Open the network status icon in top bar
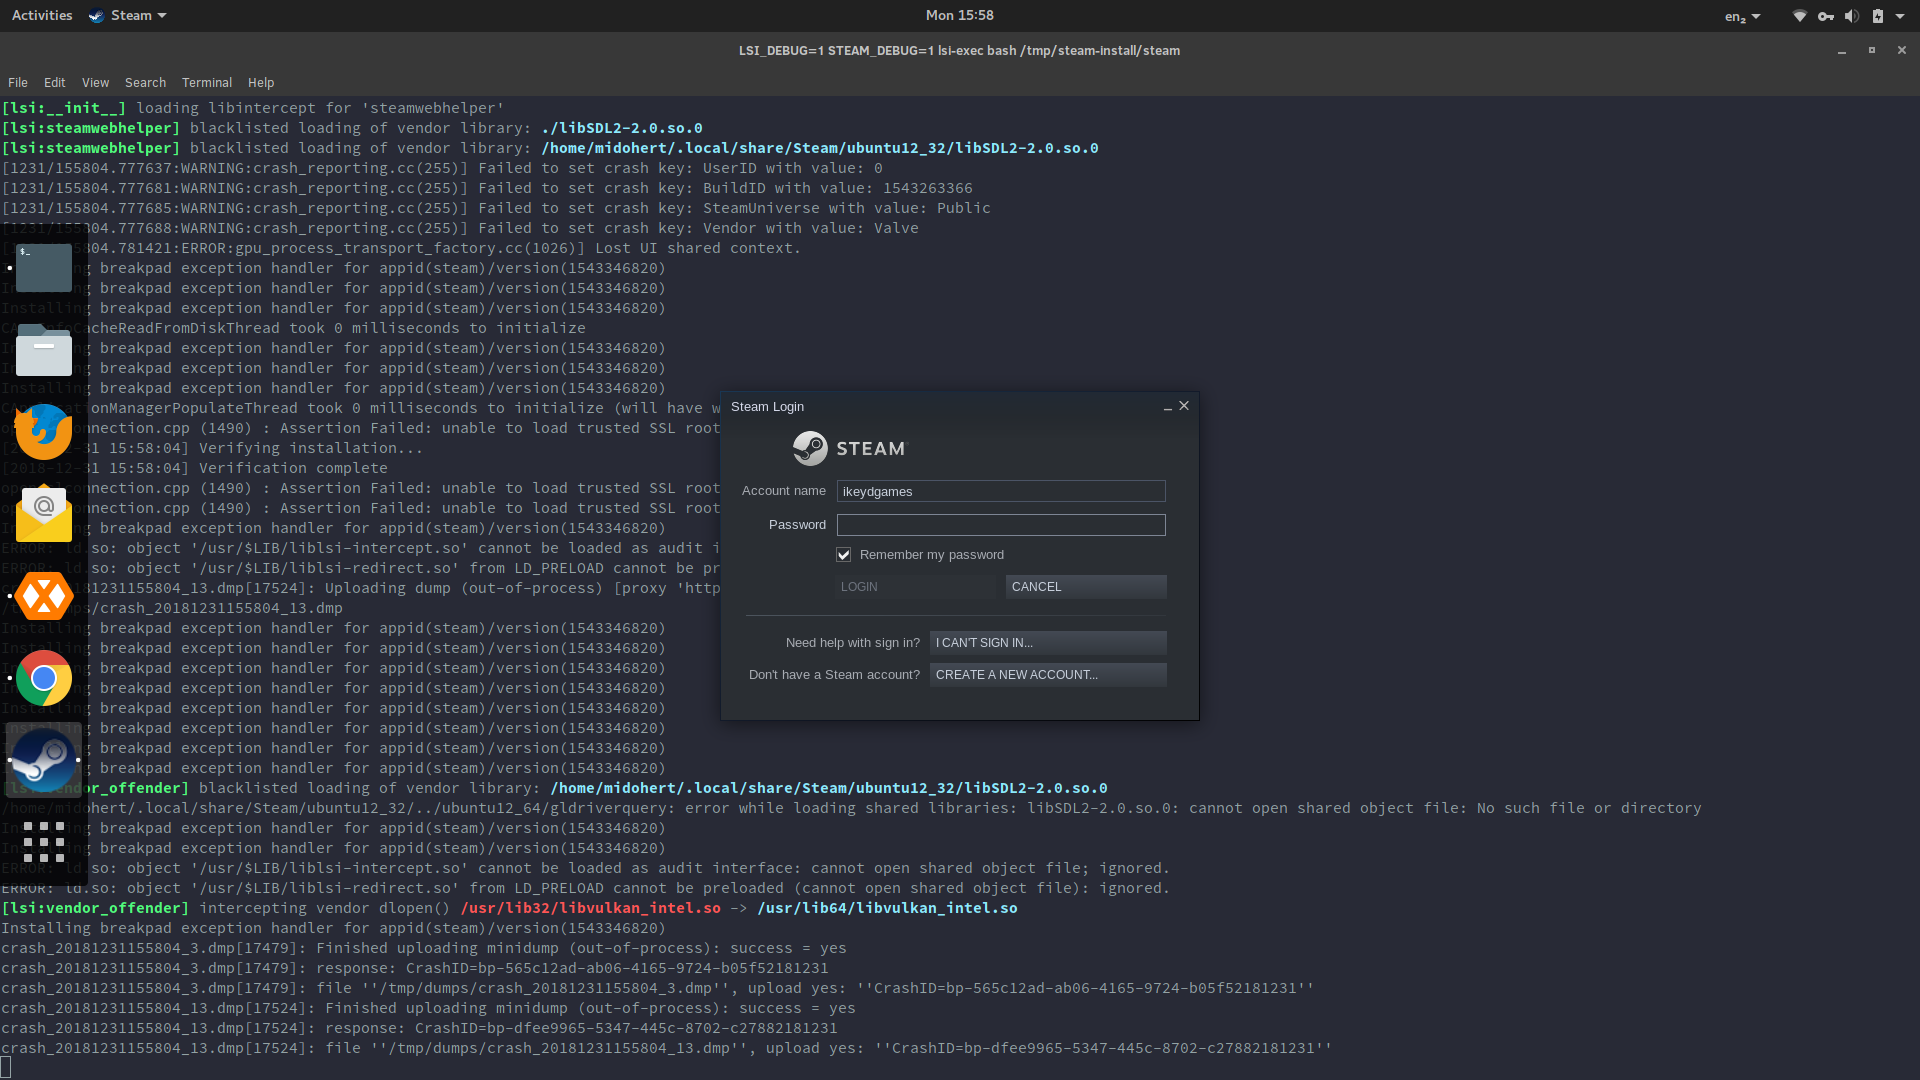Screen dimensions: 1920x1080 [x=1799, y=16]
